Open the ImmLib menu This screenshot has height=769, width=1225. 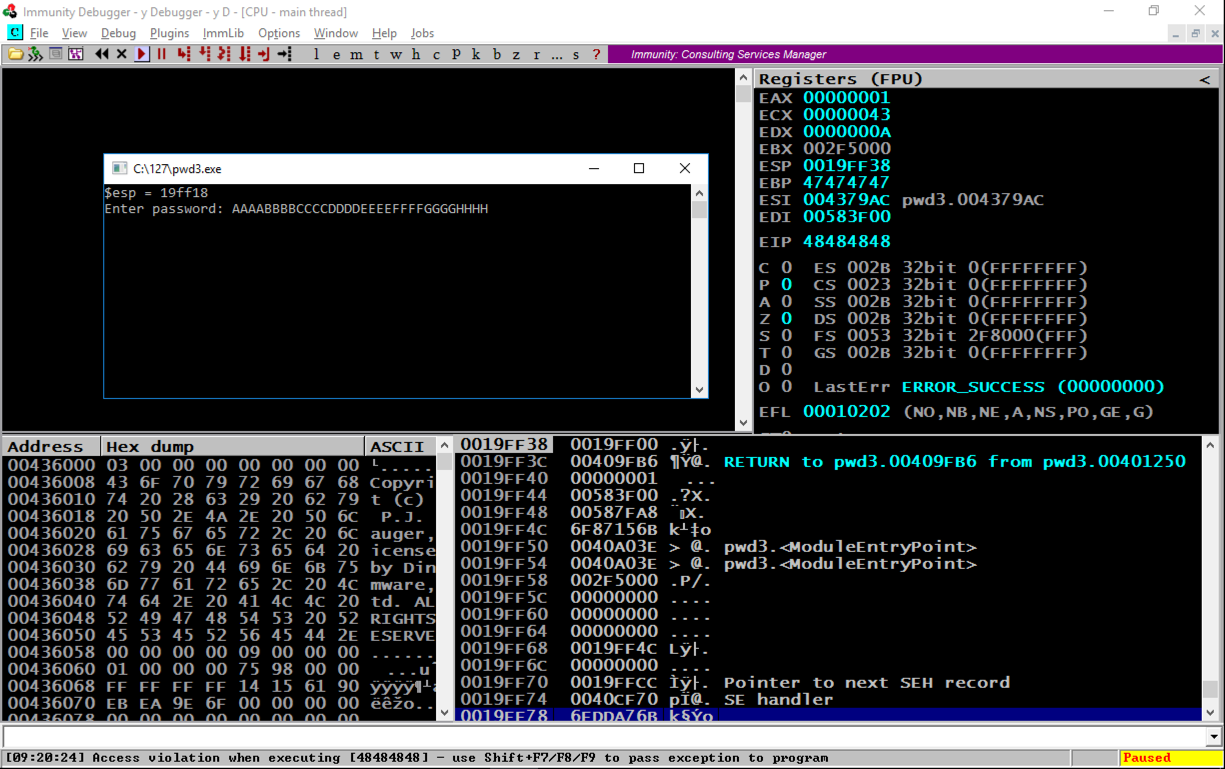click(x=223, y=33)
